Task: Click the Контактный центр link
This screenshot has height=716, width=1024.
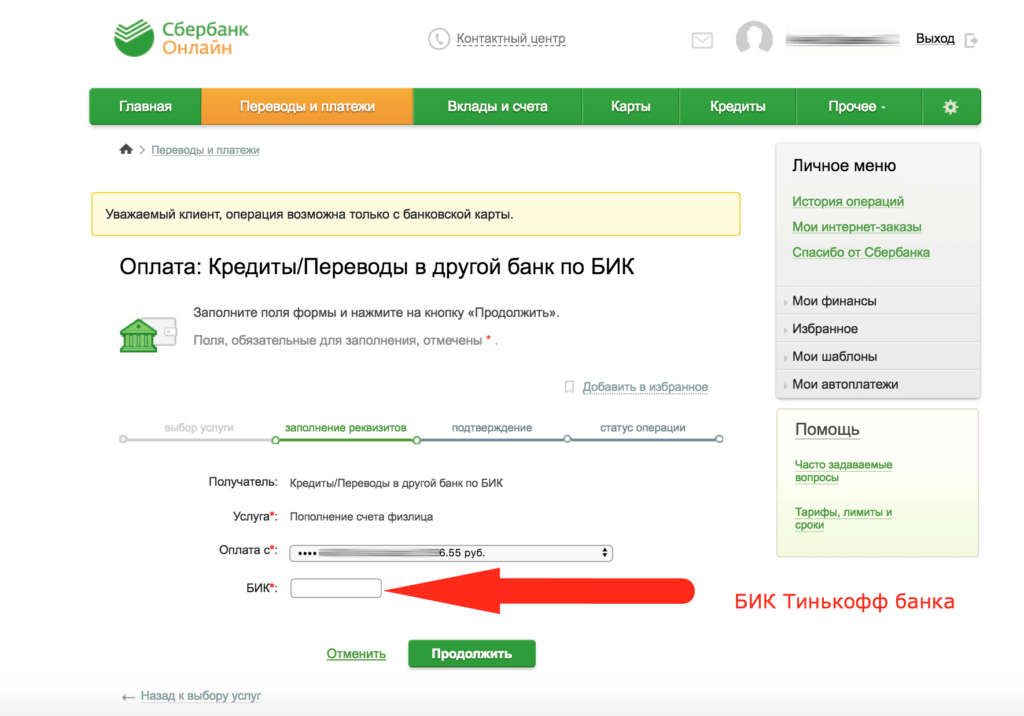Action: (x=511, y=39)
